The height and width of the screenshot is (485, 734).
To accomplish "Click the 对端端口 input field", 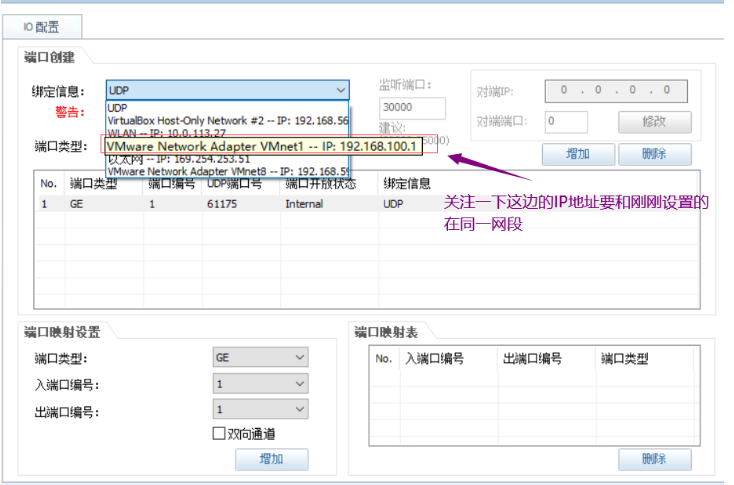I will pyautogui.click(x=566, y=122).
